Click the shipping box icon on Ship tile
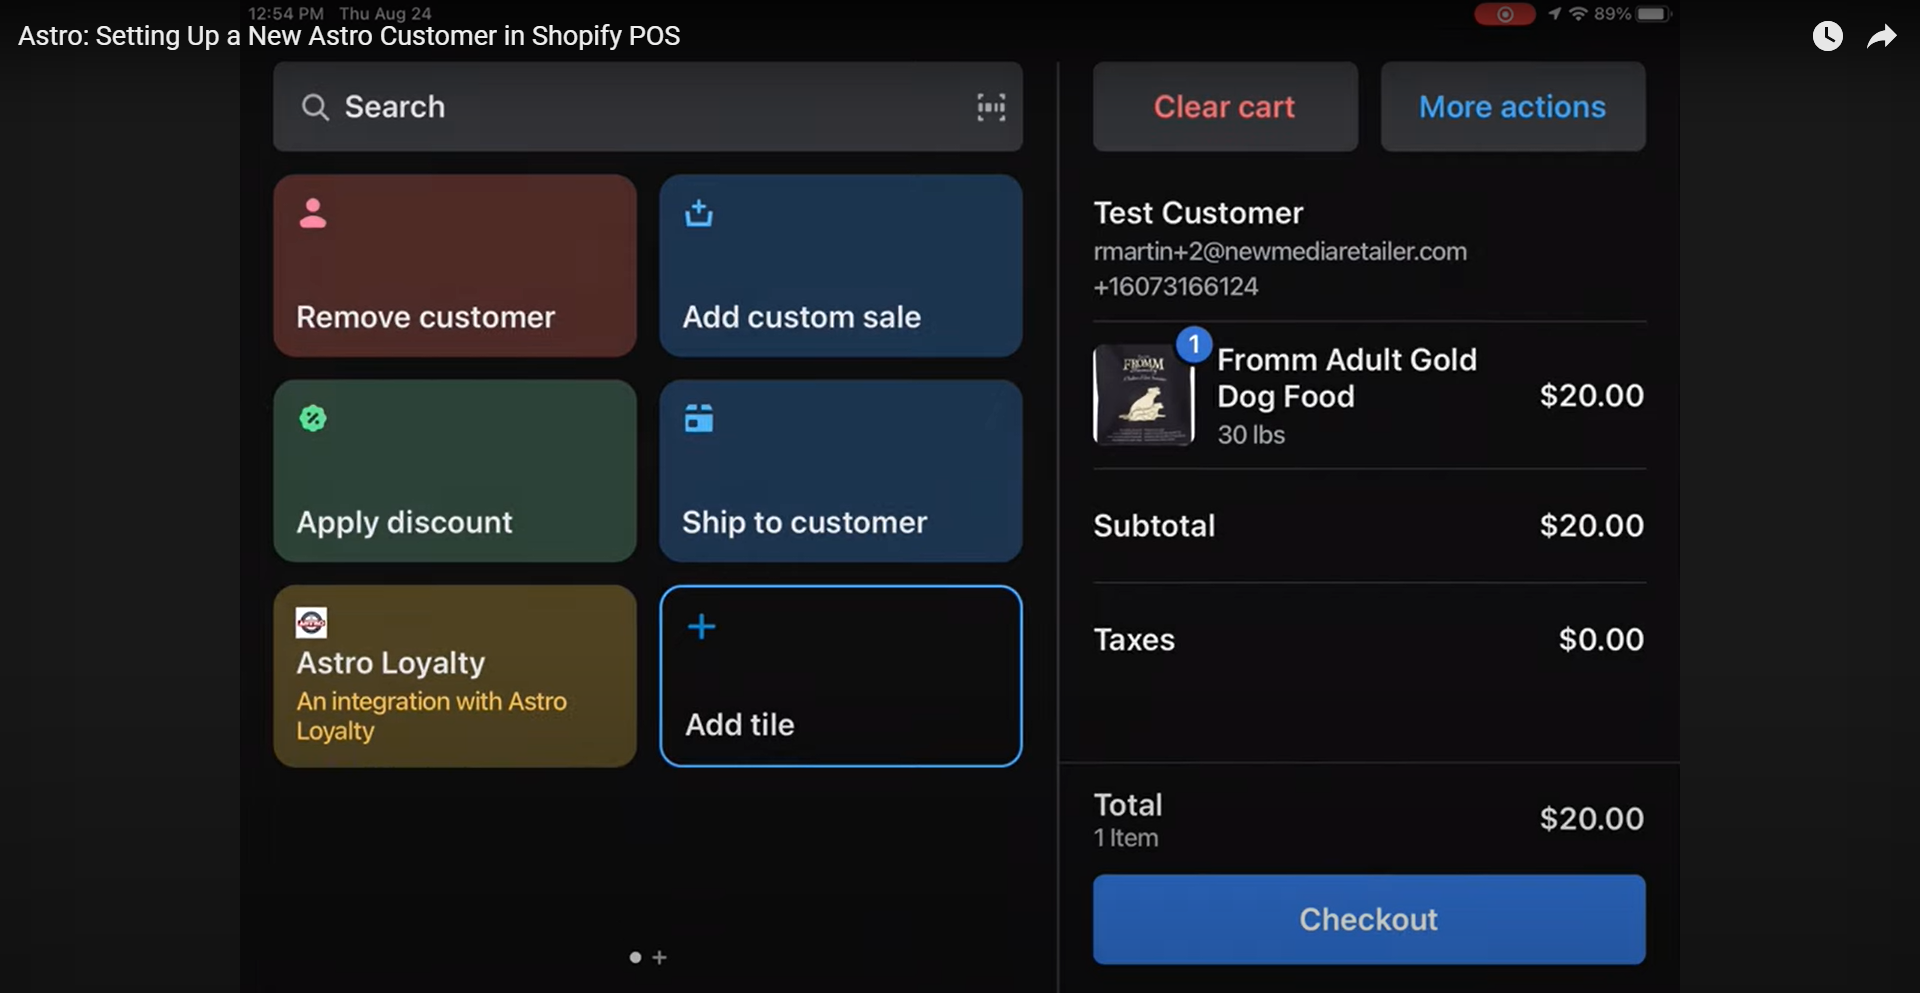The height and width of the screenshot is (993, 1920). tap(699, 418)
